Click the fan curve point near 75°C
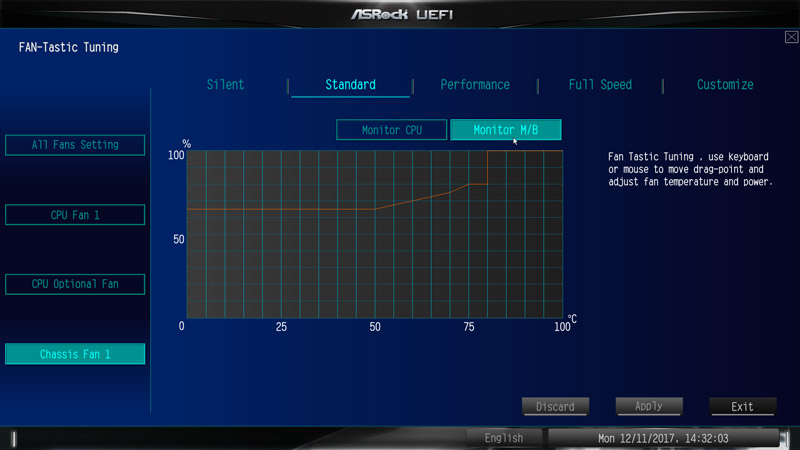The height and width of the screenshot is (450, 800). (x=468, y=184)
